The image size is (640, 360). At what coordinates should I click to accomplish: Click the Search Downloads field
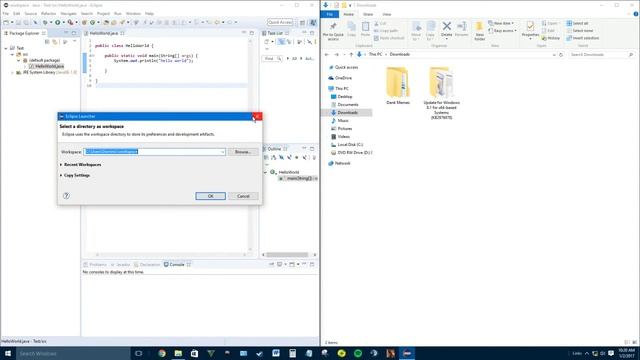[601, 54]
